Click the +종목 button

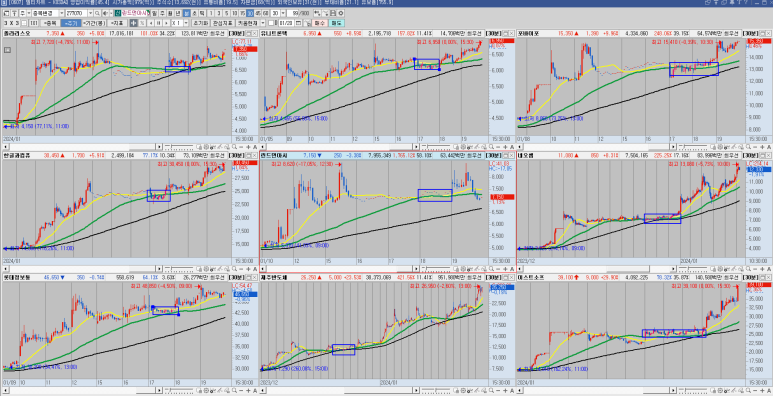click(x=50, y=23)
